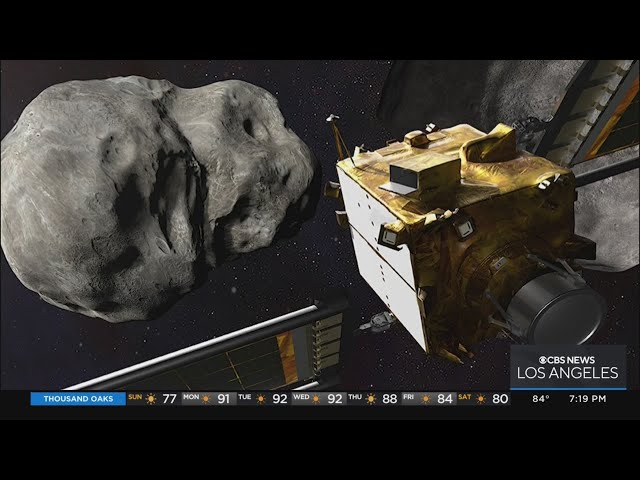The width and height of the screenshot is (640, 480).
Task: Click the sun icon next to SUN
Action: click(x=151, y=399)
